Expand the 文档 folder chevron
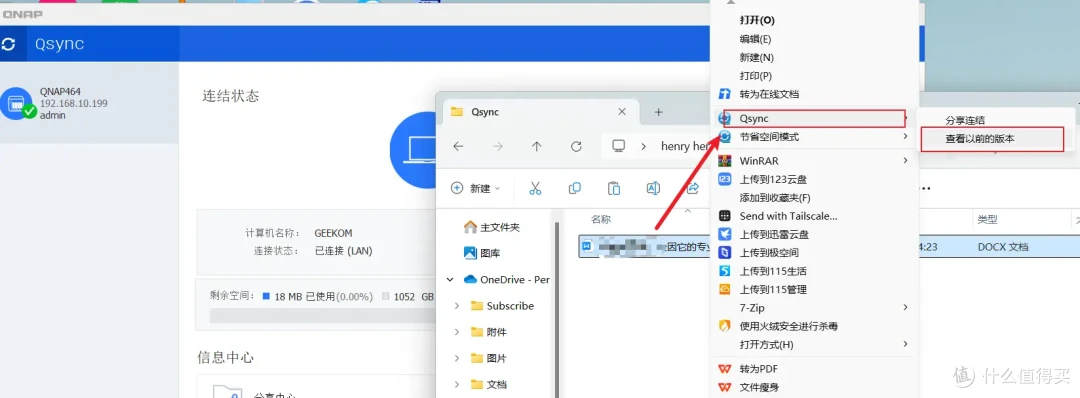 [457, 384]
